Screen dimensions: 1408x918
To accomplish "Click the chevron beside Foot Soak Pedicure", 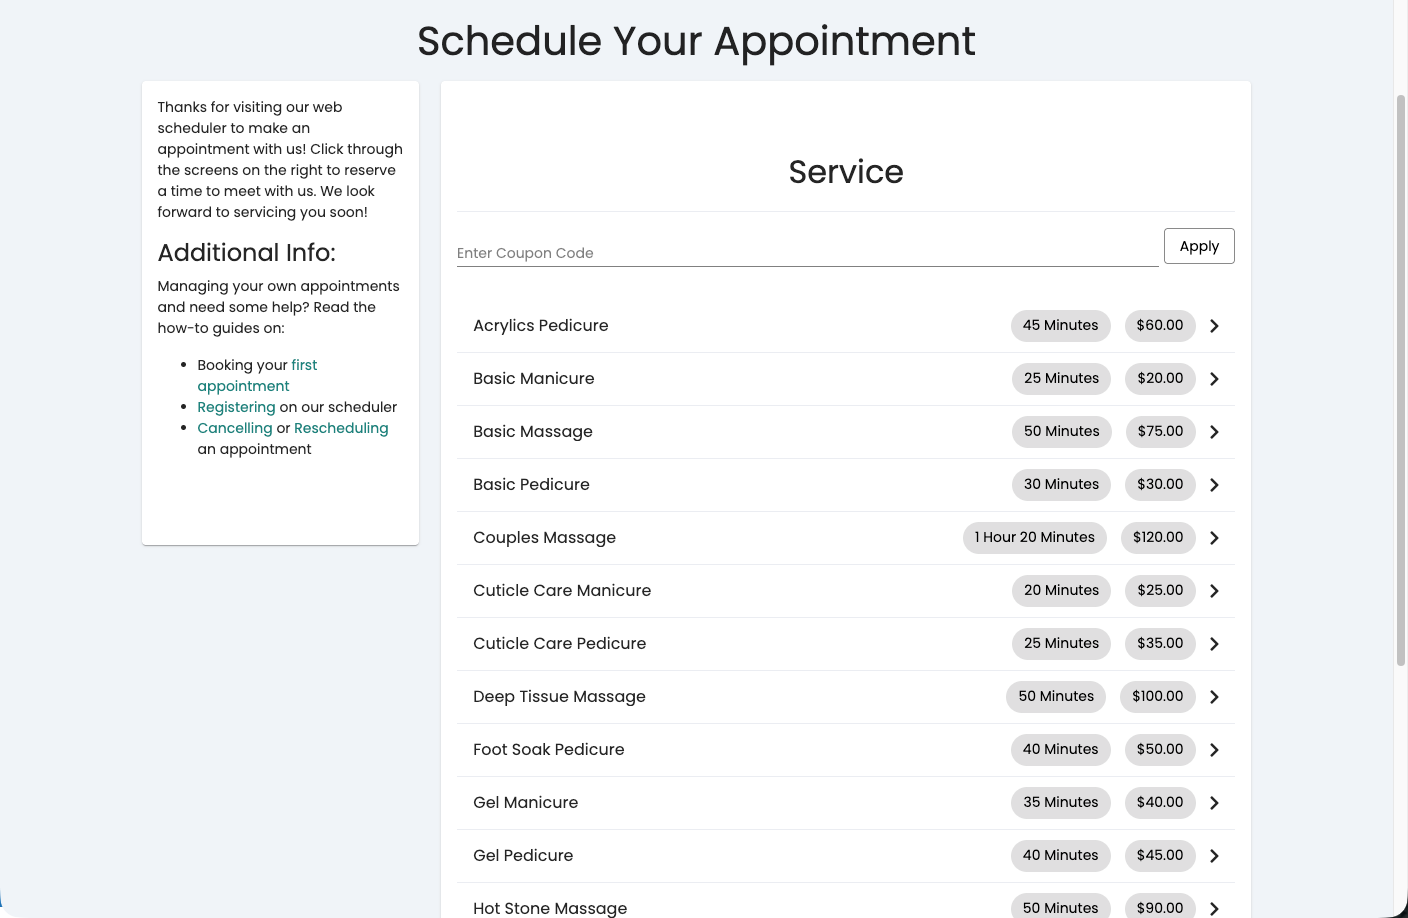I will pos(1214,750).
